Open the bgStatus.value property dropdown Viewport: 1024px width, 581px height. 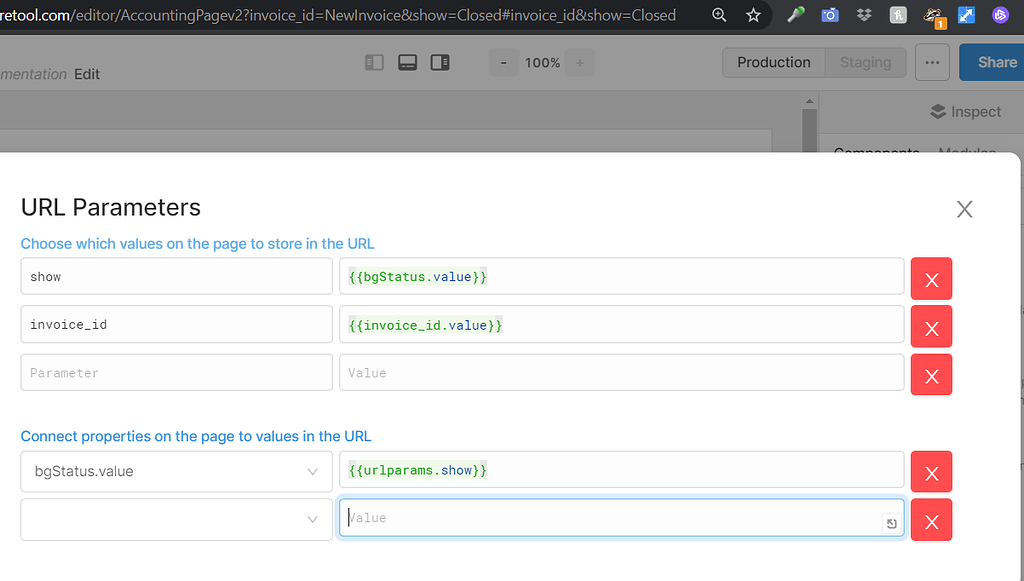click(x=176, y=470)
